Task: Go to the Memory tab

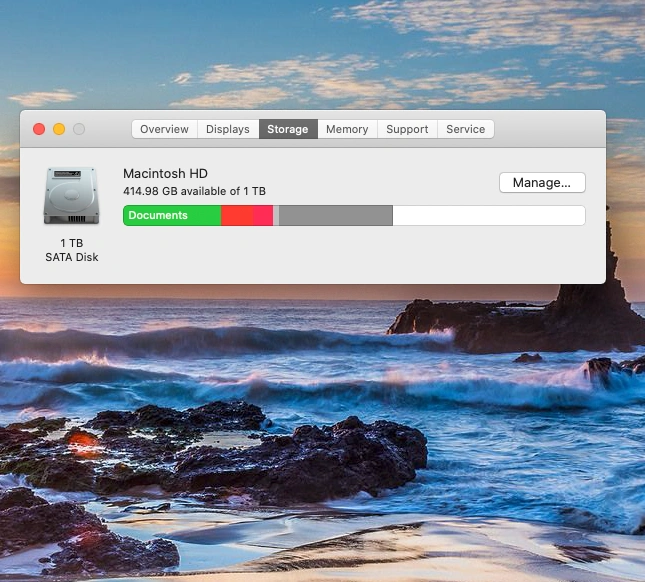Action: [x=347, y=129]
